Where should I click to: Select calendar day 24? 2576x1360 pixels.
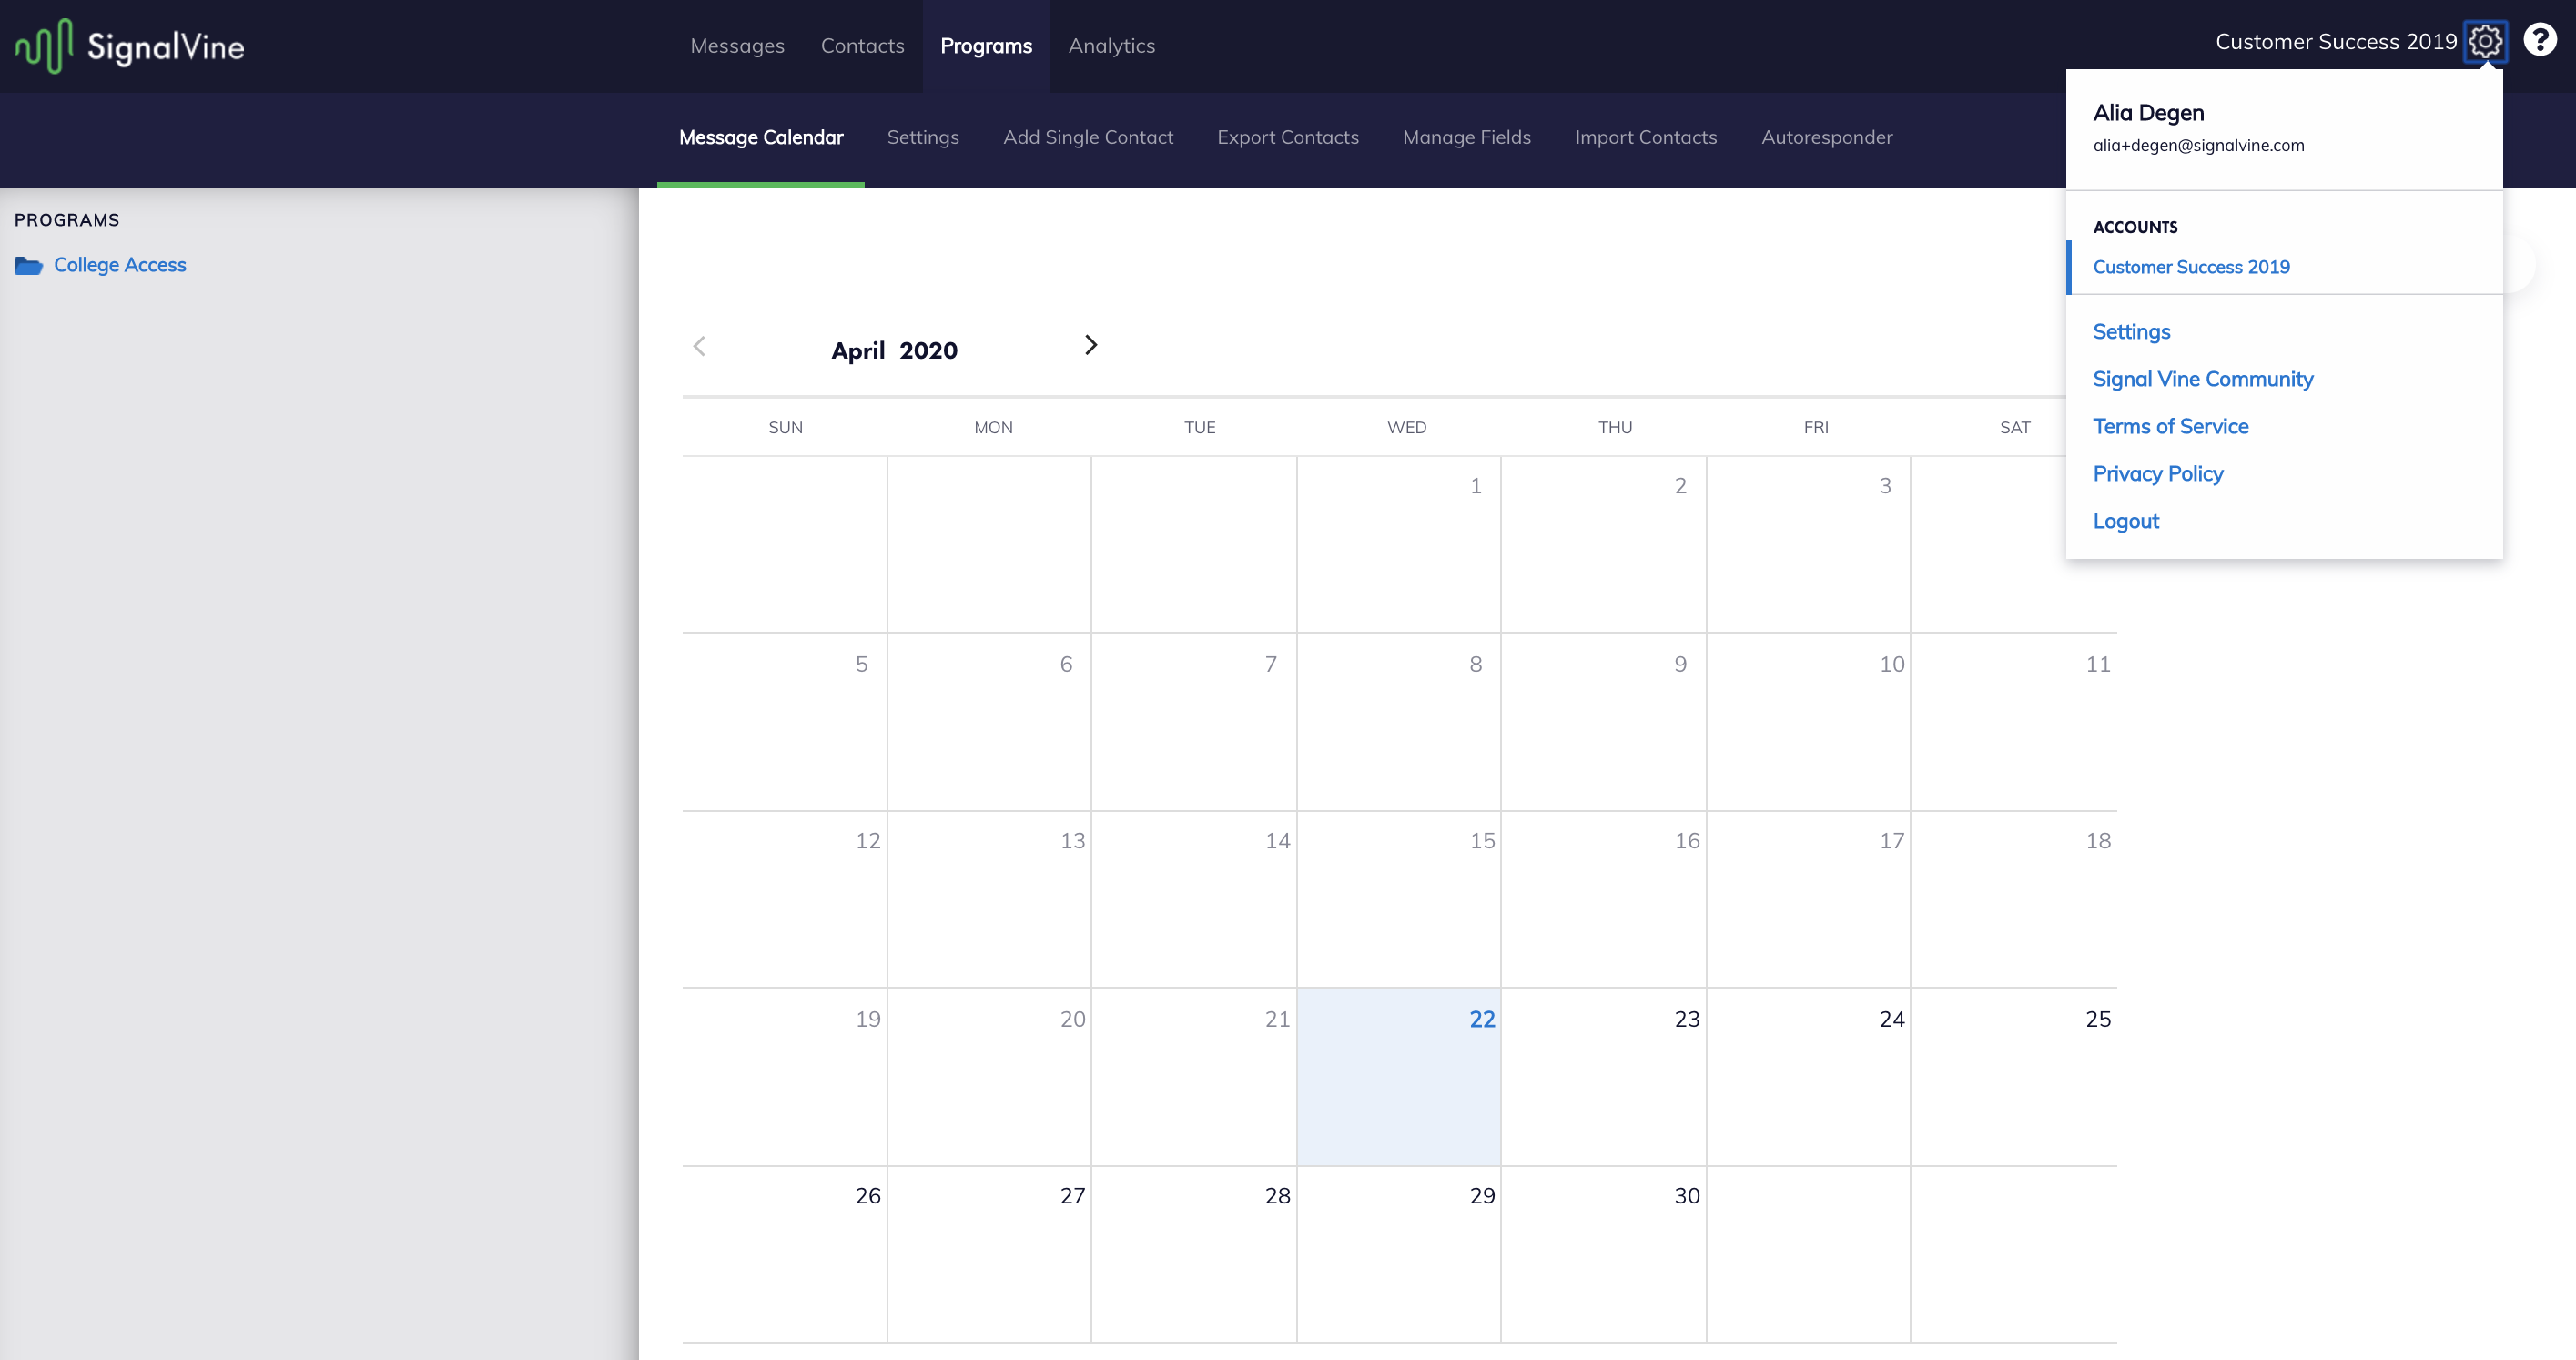pos(1809,1077)
